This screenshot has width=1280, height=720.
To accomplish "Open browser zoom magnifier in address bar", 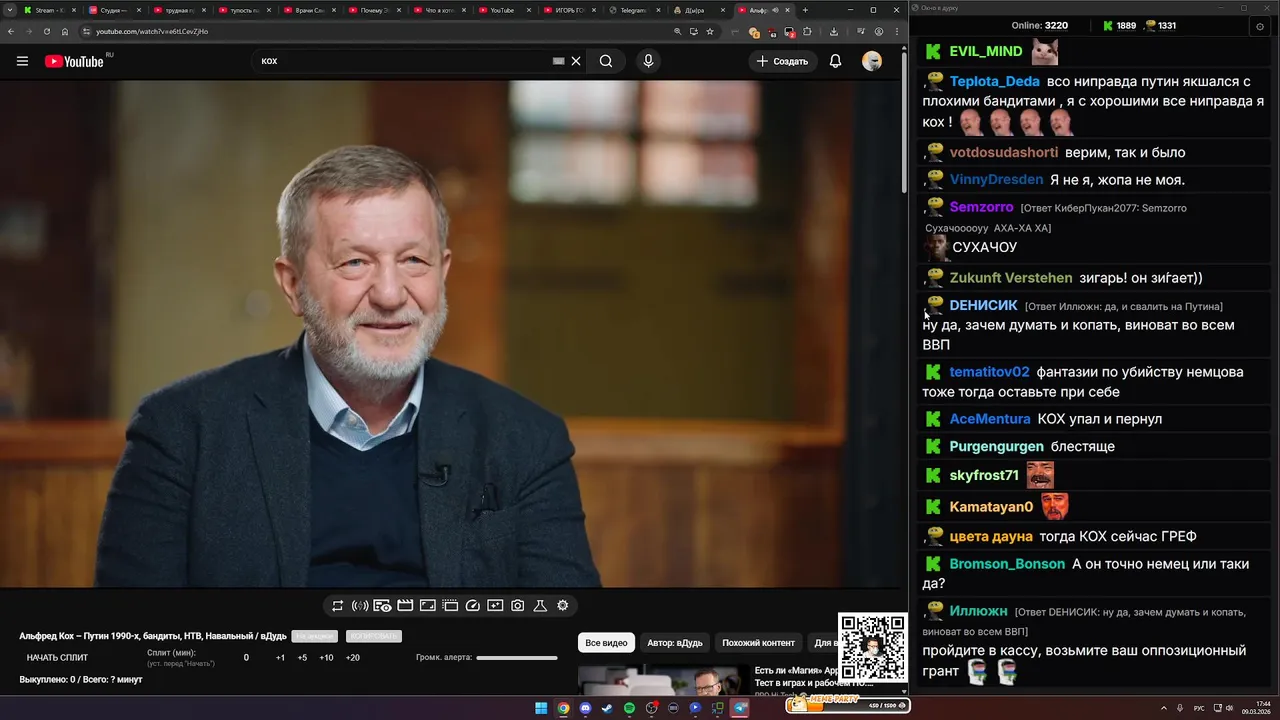I will [678, 31].
